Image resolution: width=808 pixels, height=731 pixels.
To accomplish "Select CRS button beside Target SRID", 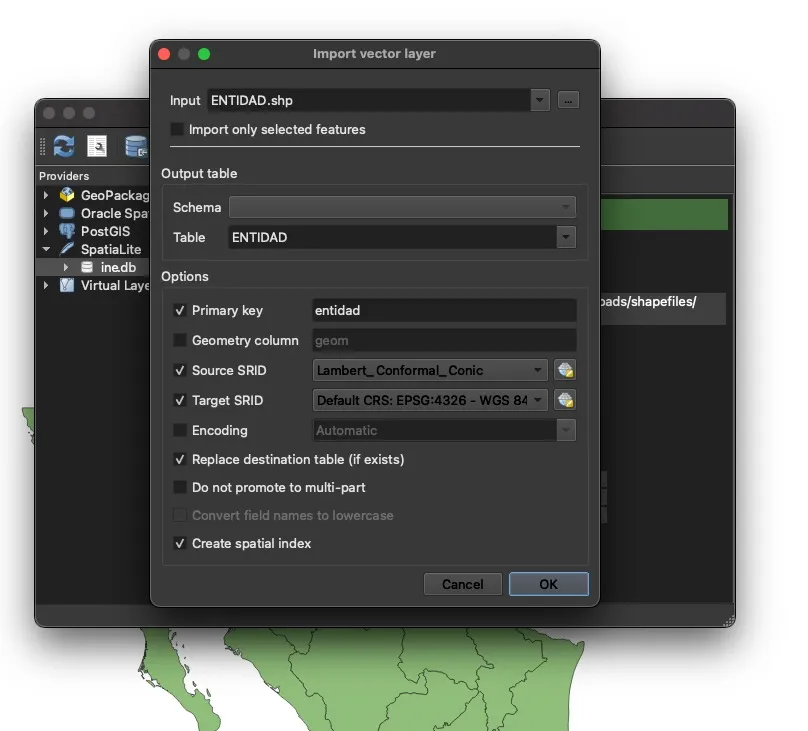I will 566,400.
